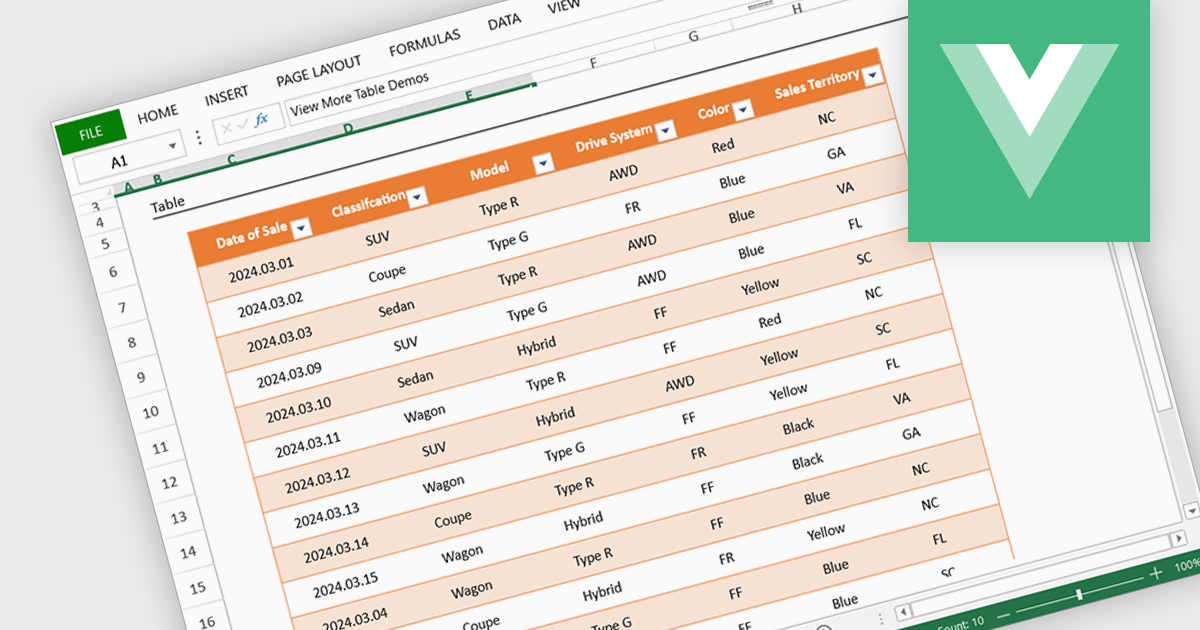Click the horizontal scrollbar right arrow
Screen dimensions: 1200x630
[x=1181, y=539]
